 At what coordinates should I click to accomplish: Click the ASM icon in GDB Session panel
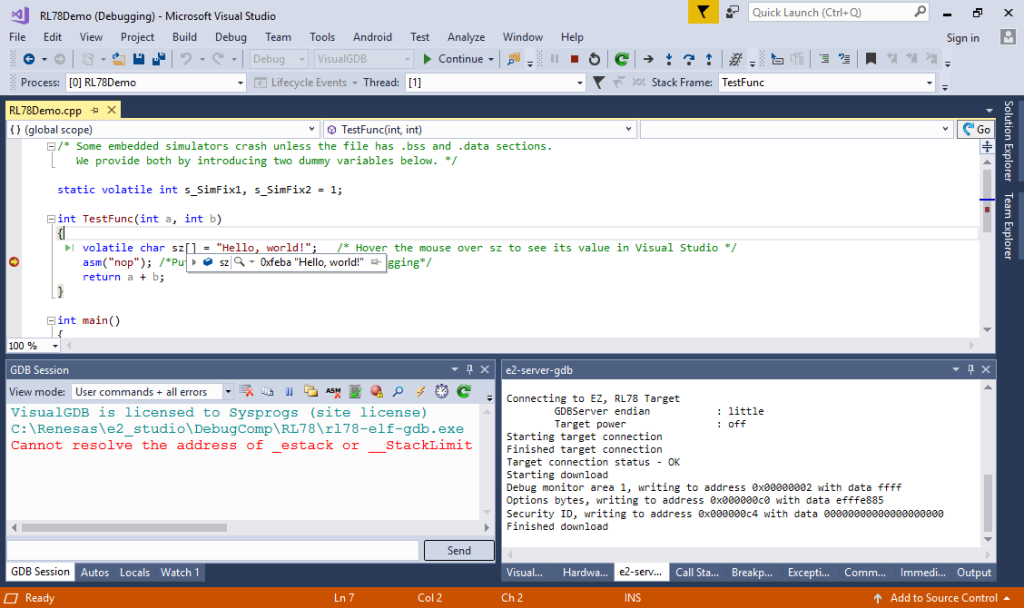click(333, 391)
